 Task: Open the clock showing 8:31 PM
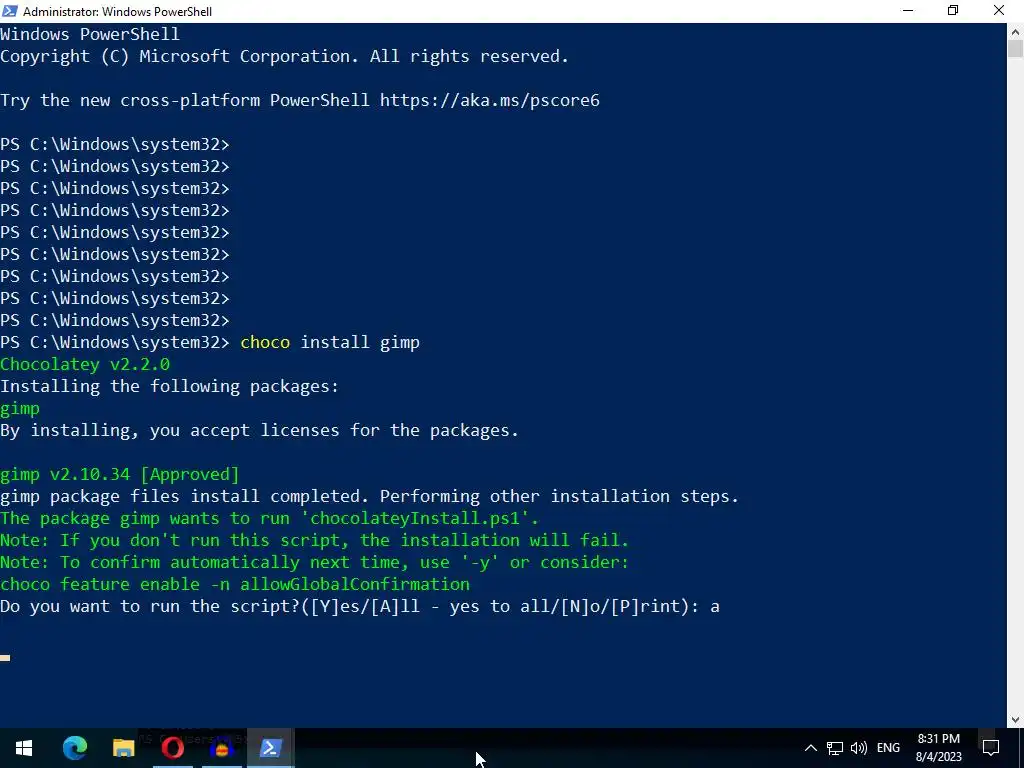tap(938, 748)
